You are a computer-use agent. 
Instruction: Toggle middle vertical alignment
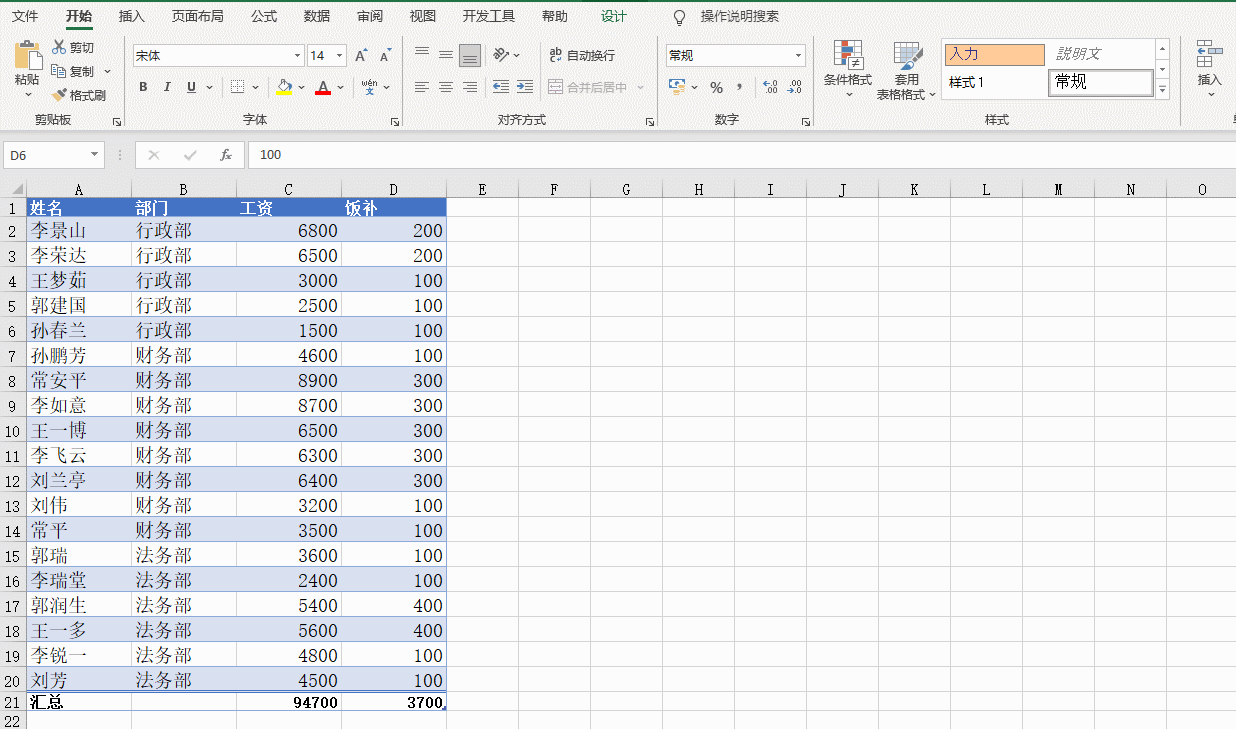[446, 55]
